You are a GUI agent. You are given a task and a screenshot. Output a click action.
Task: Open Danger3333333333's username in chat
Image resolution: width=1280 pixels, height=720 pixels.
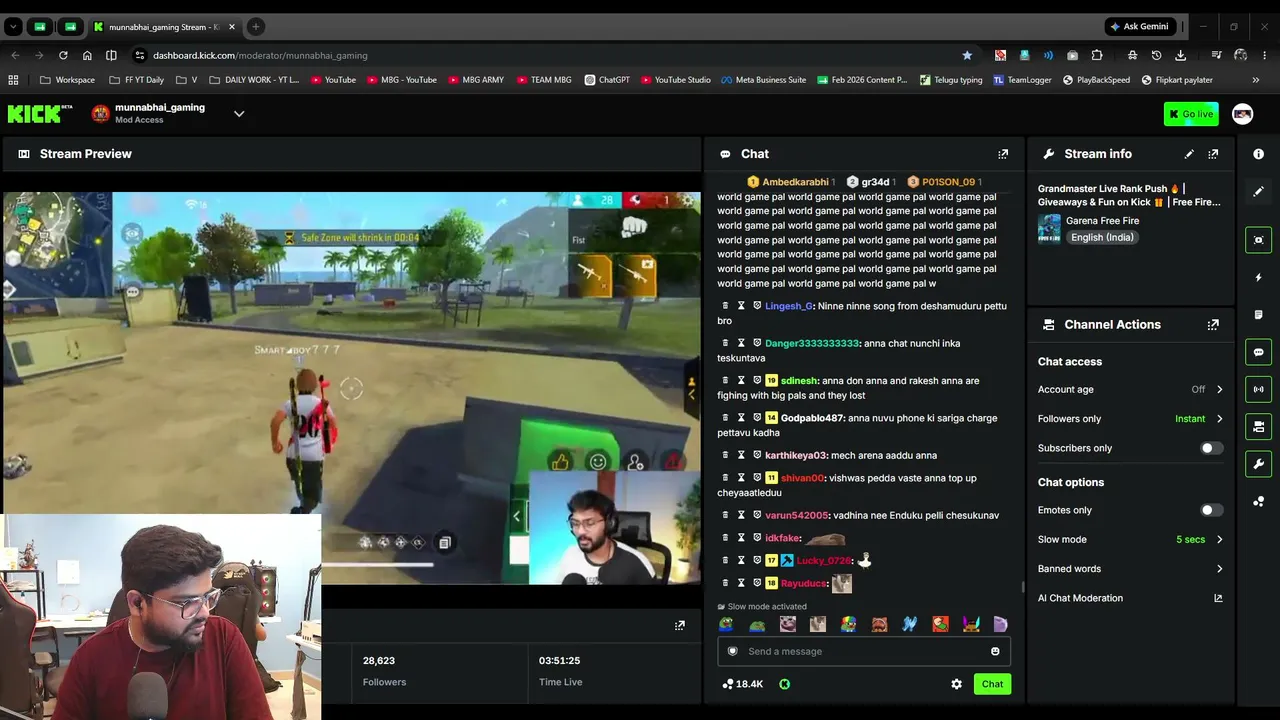[x=812, y=344]
